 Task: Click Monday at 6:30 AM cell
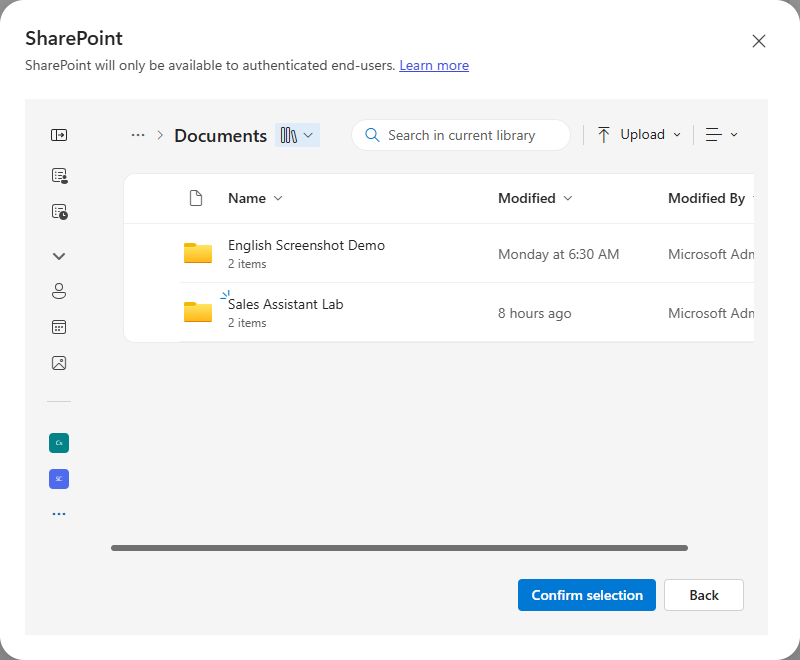(x=558, y=254)
